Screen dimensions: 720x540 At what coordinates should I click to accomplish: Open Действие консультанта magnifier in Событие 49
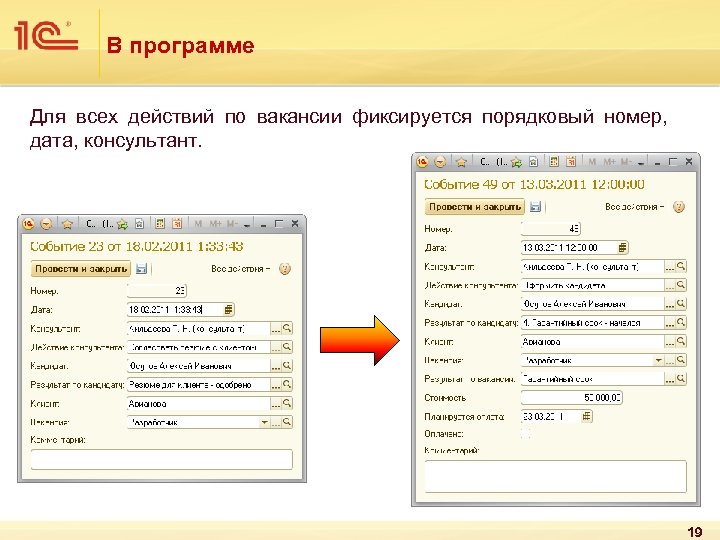pyautogui.click(x=681, y=285)
